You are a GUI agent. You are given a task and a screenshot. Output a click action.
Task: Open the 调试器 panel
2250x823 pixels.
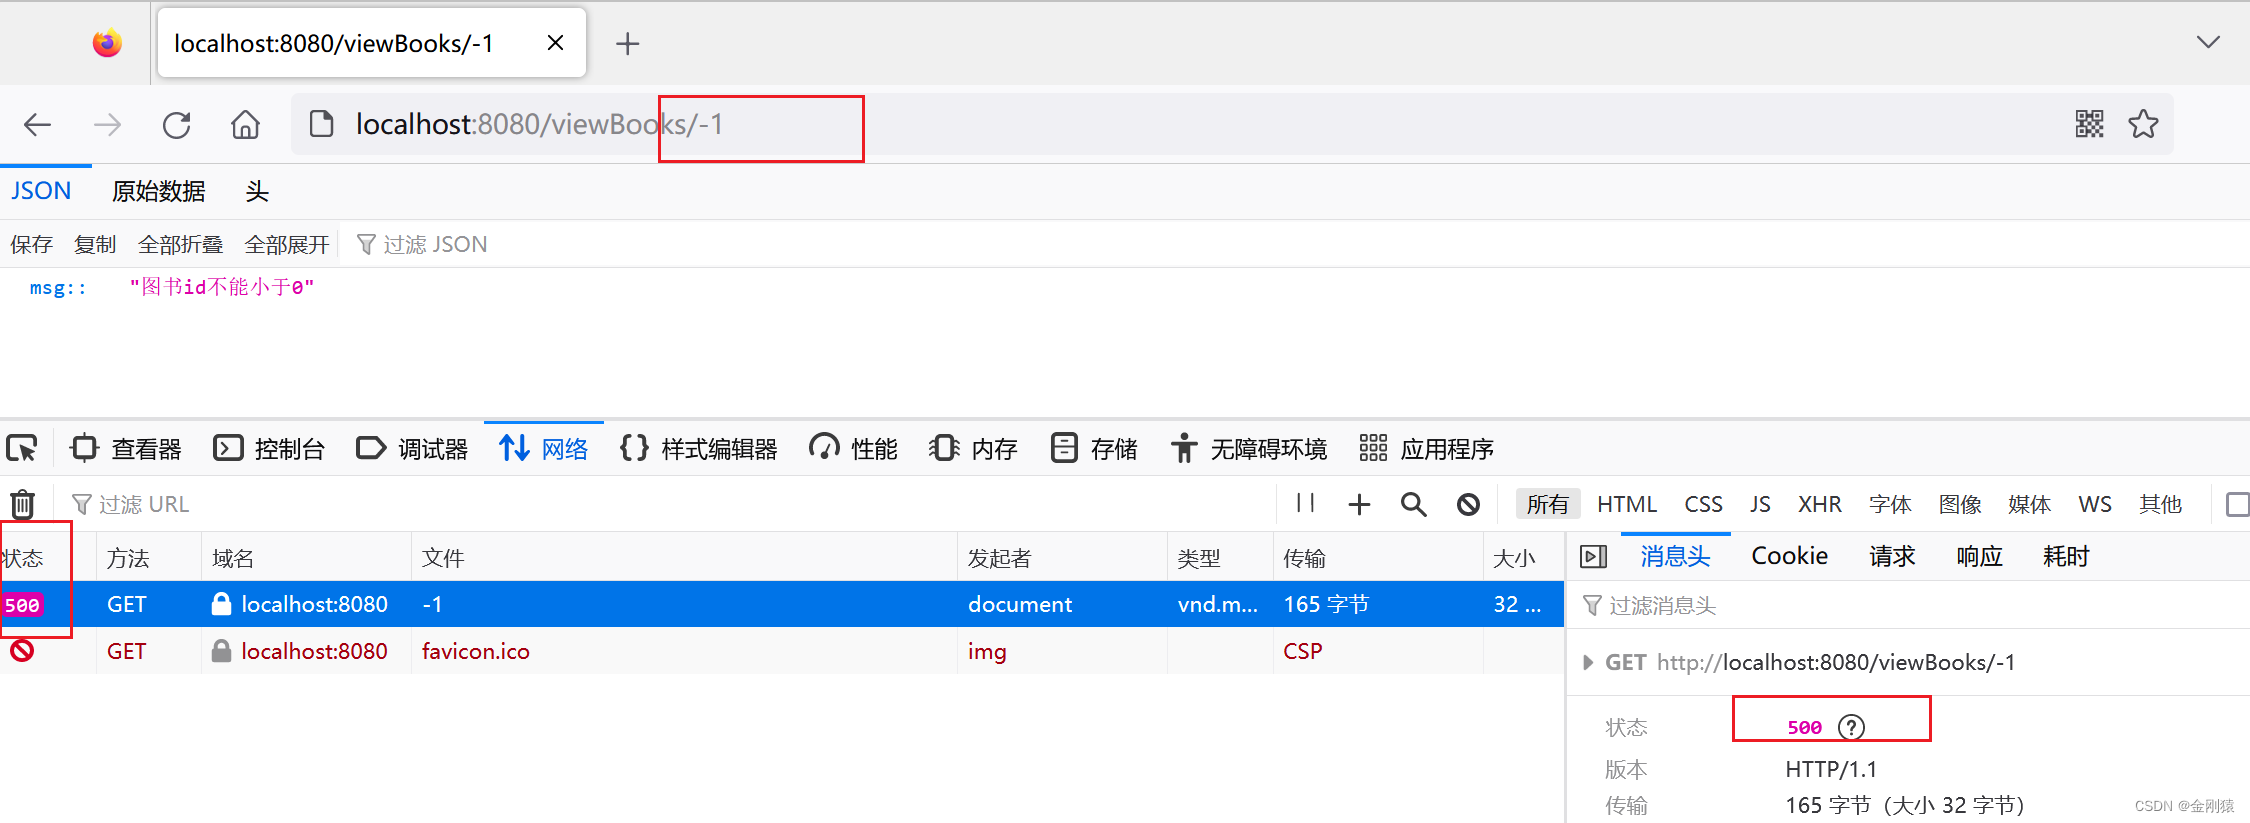coord(412,449)
